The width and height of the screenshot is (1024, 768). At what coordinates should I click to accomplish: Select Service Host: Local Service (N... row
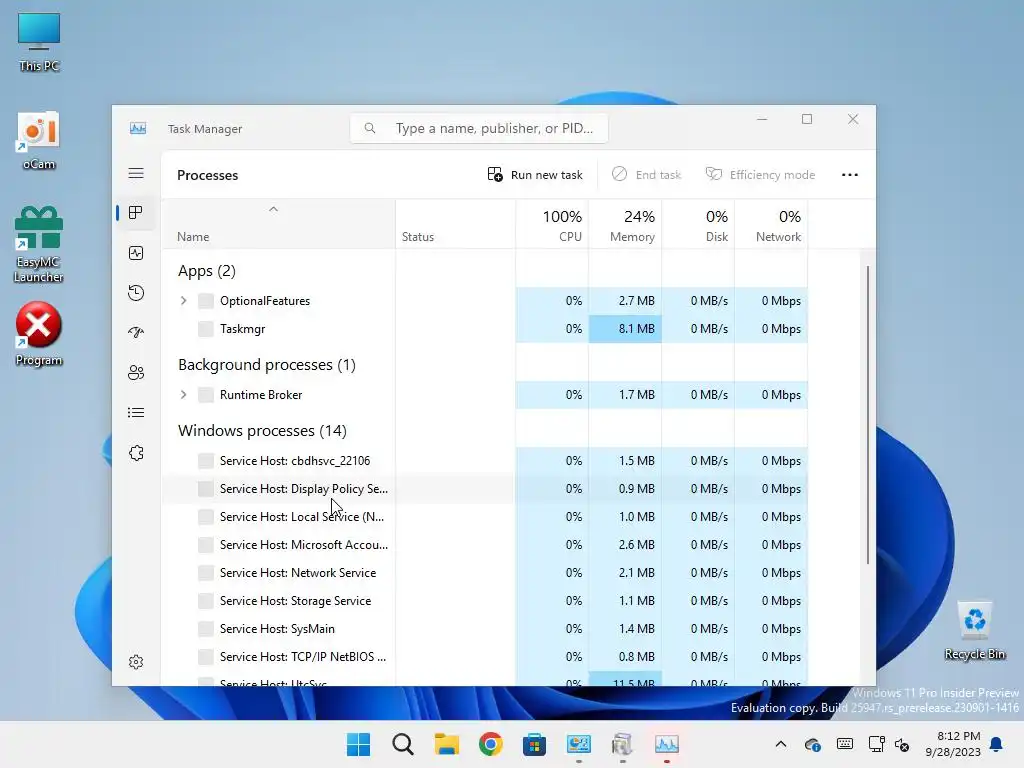[x=485, y=517]
